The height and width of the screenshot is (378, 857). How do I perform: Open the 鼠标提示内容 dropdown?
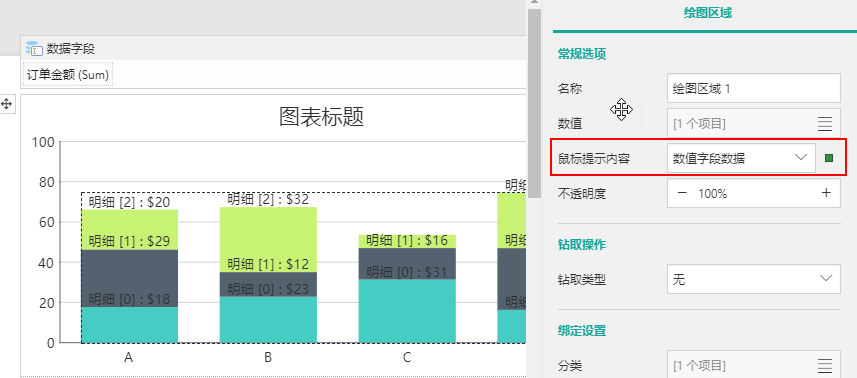coord(741,158)
